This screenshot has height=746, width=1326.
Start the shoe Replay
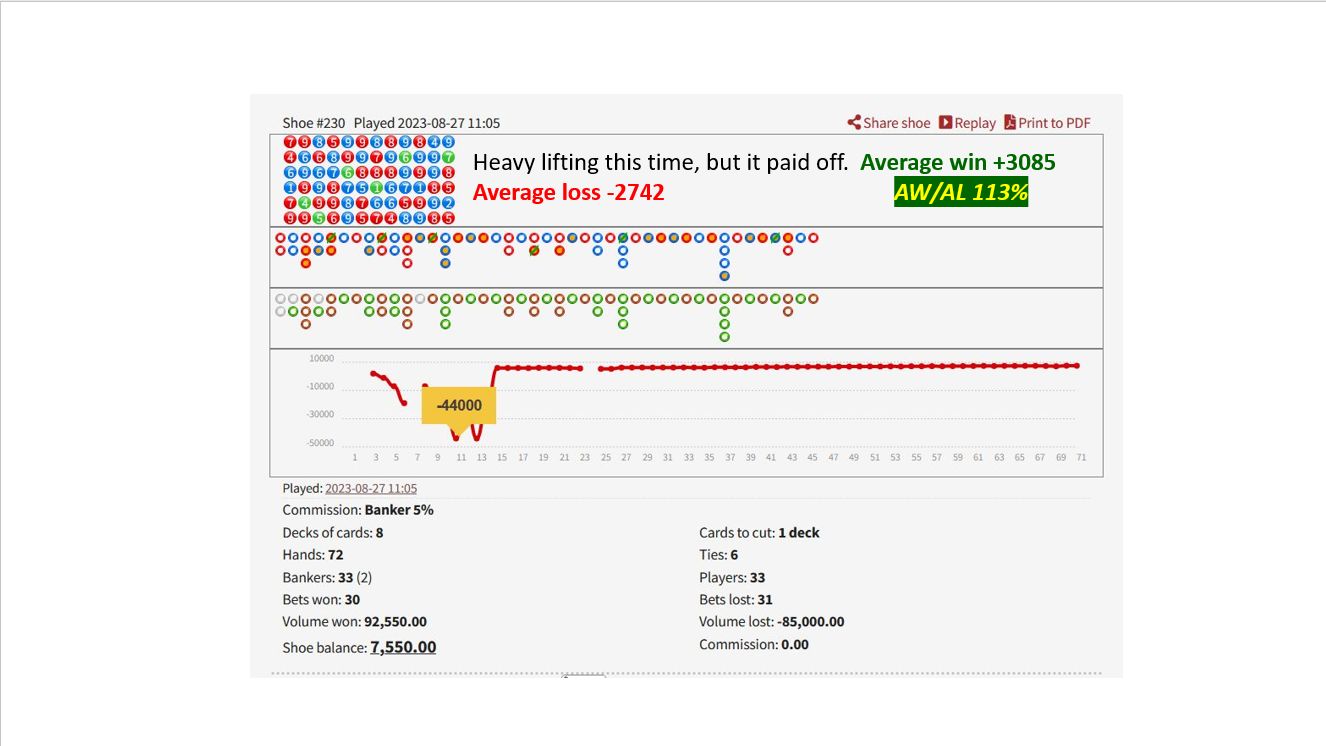tap(967, 123)
